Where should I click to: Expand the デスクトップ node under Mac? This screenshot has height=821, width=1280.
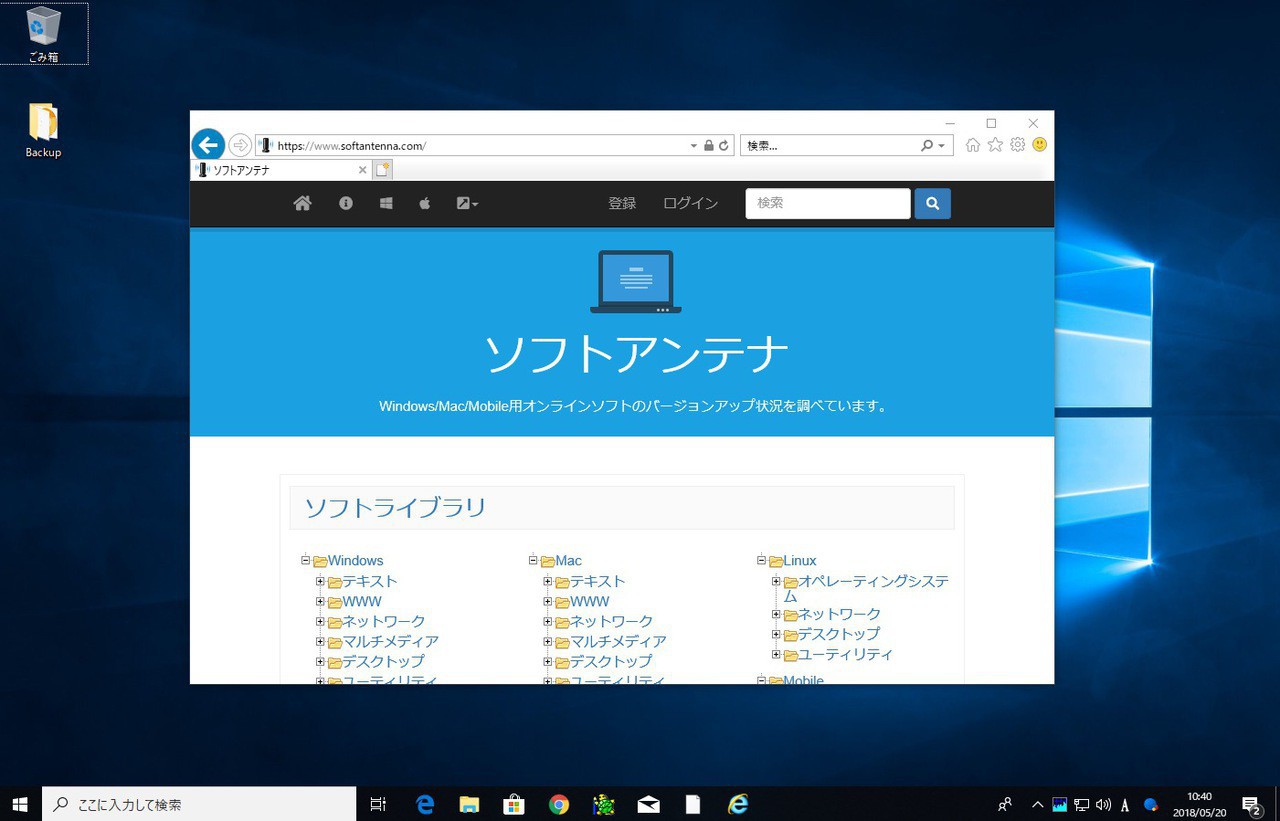pyautogui.click(x=548, y=661)
